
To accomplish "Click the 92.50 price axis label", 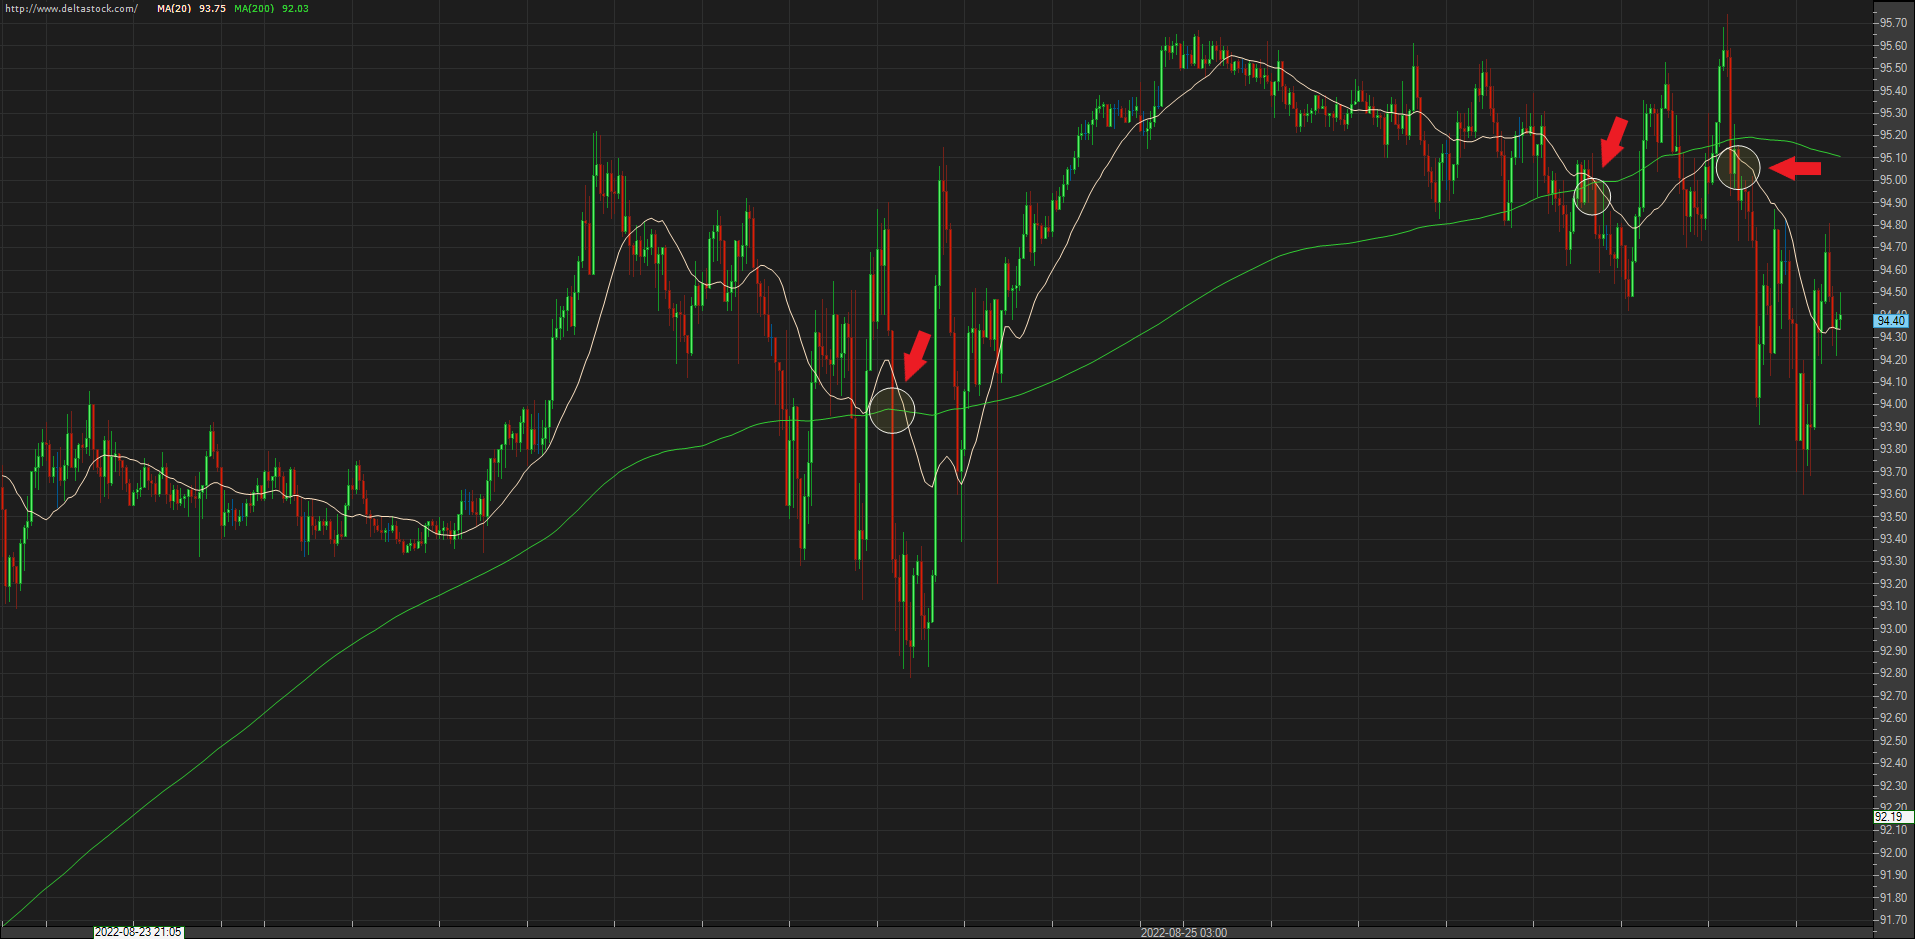I will pos(1892,741).
